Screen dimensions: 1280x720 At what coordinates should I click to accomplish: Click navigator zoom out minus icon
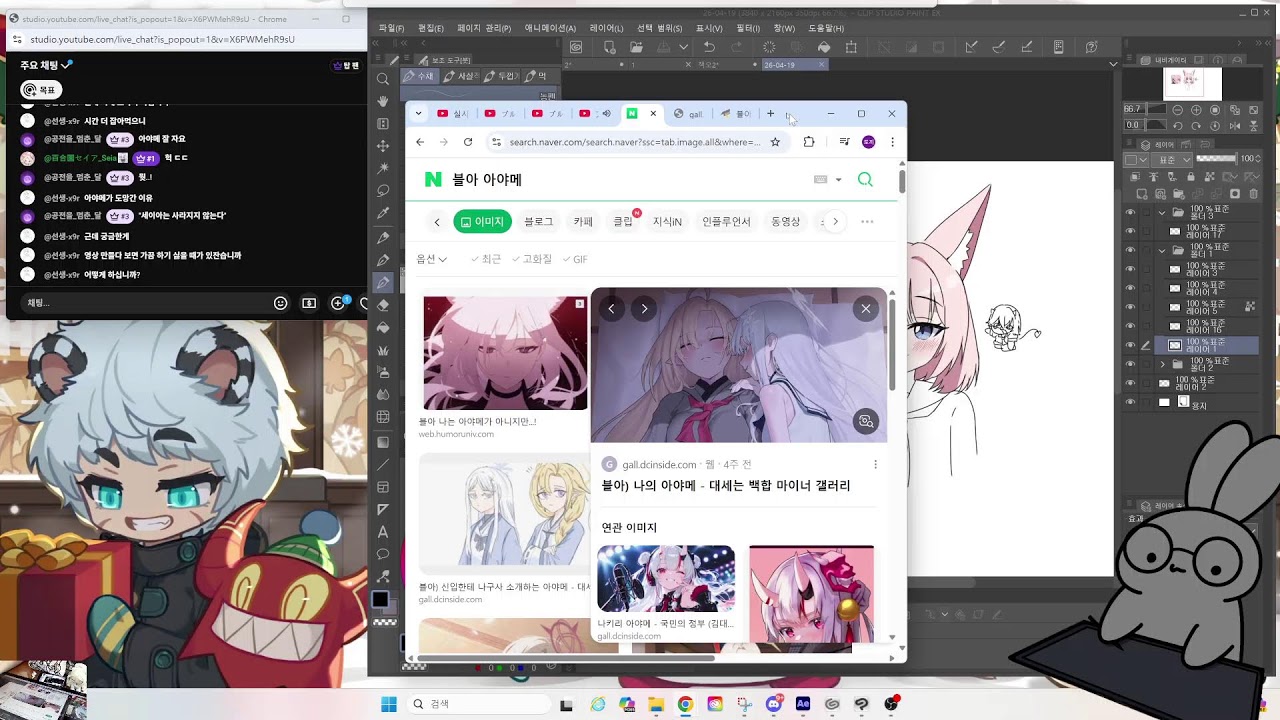click(1178, 109)
